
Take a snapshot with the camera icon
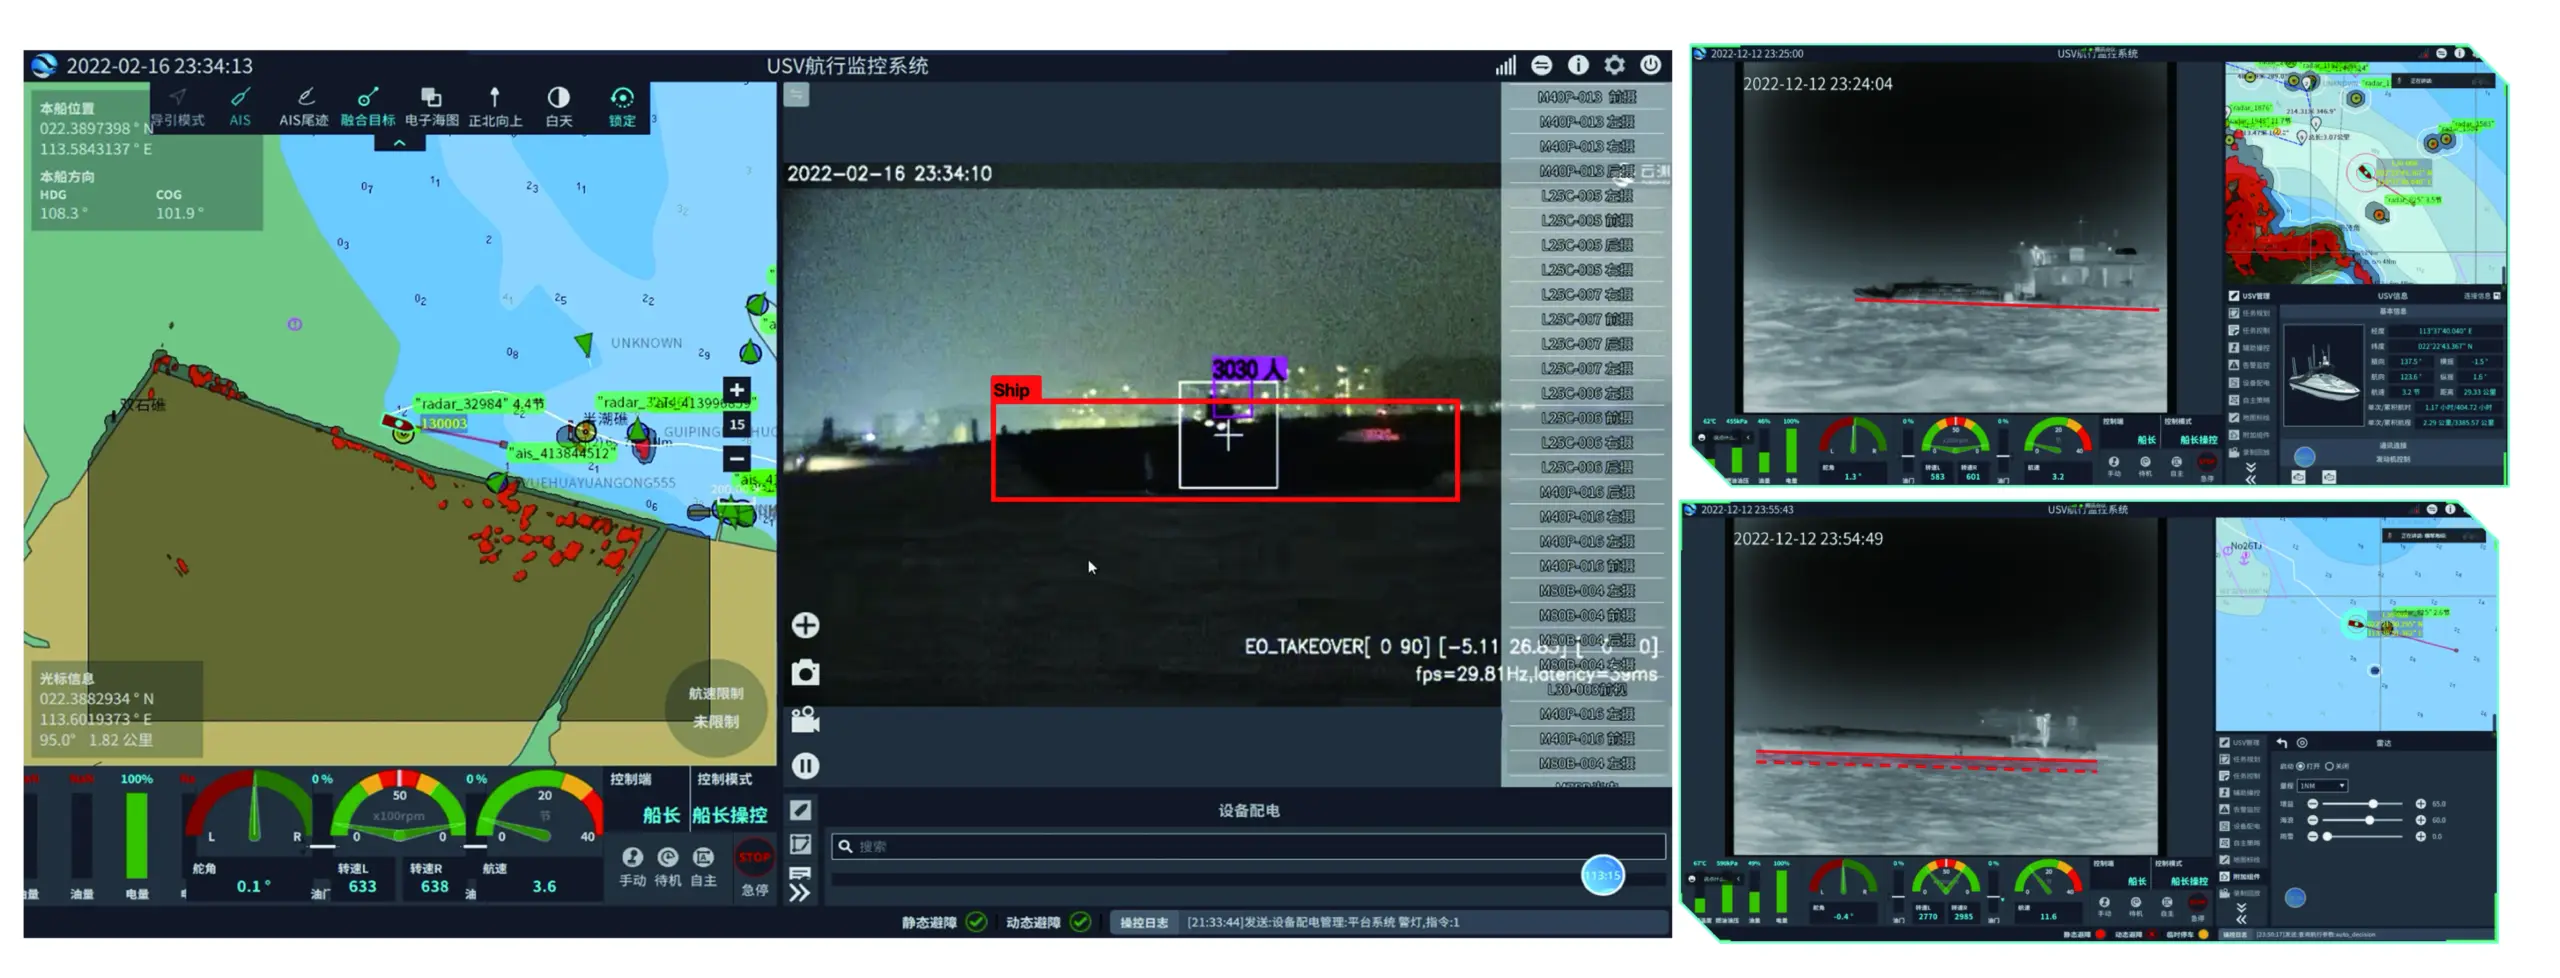click(805, 672)
